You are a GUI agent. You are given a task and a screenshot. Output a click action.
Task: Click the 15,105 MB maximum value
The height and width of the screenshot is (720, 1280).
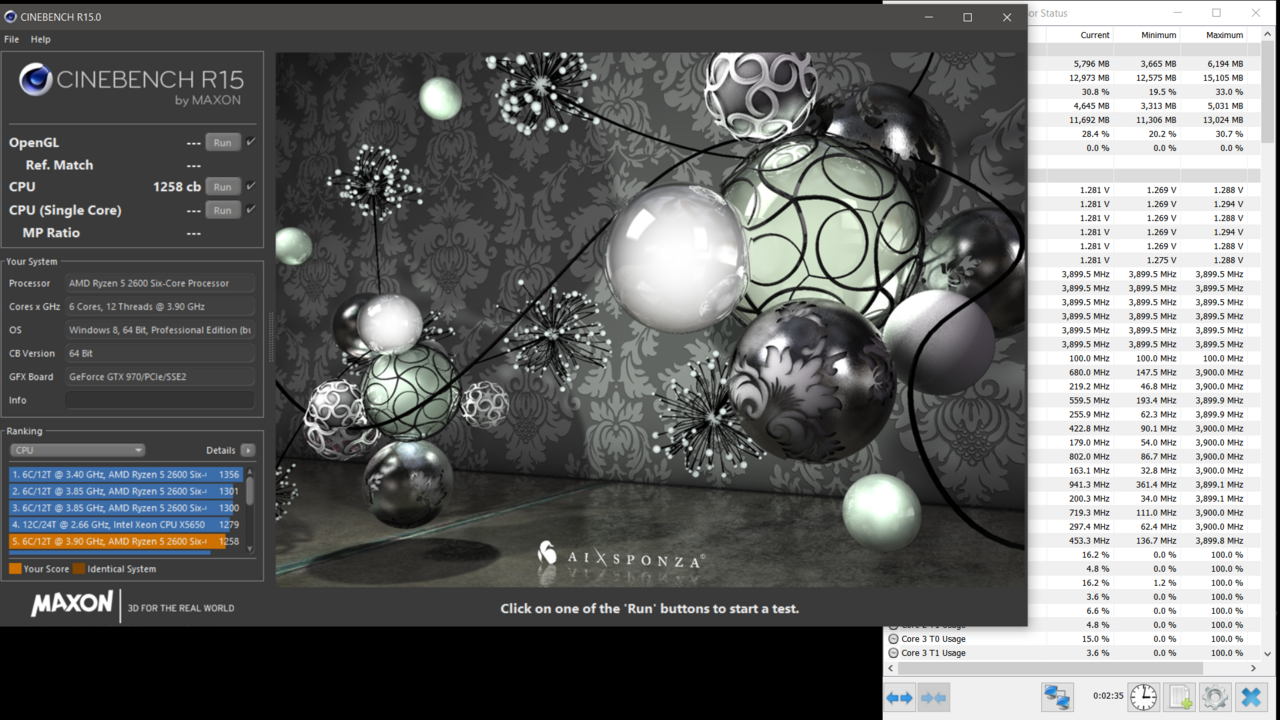click(x=1223, y=78)
